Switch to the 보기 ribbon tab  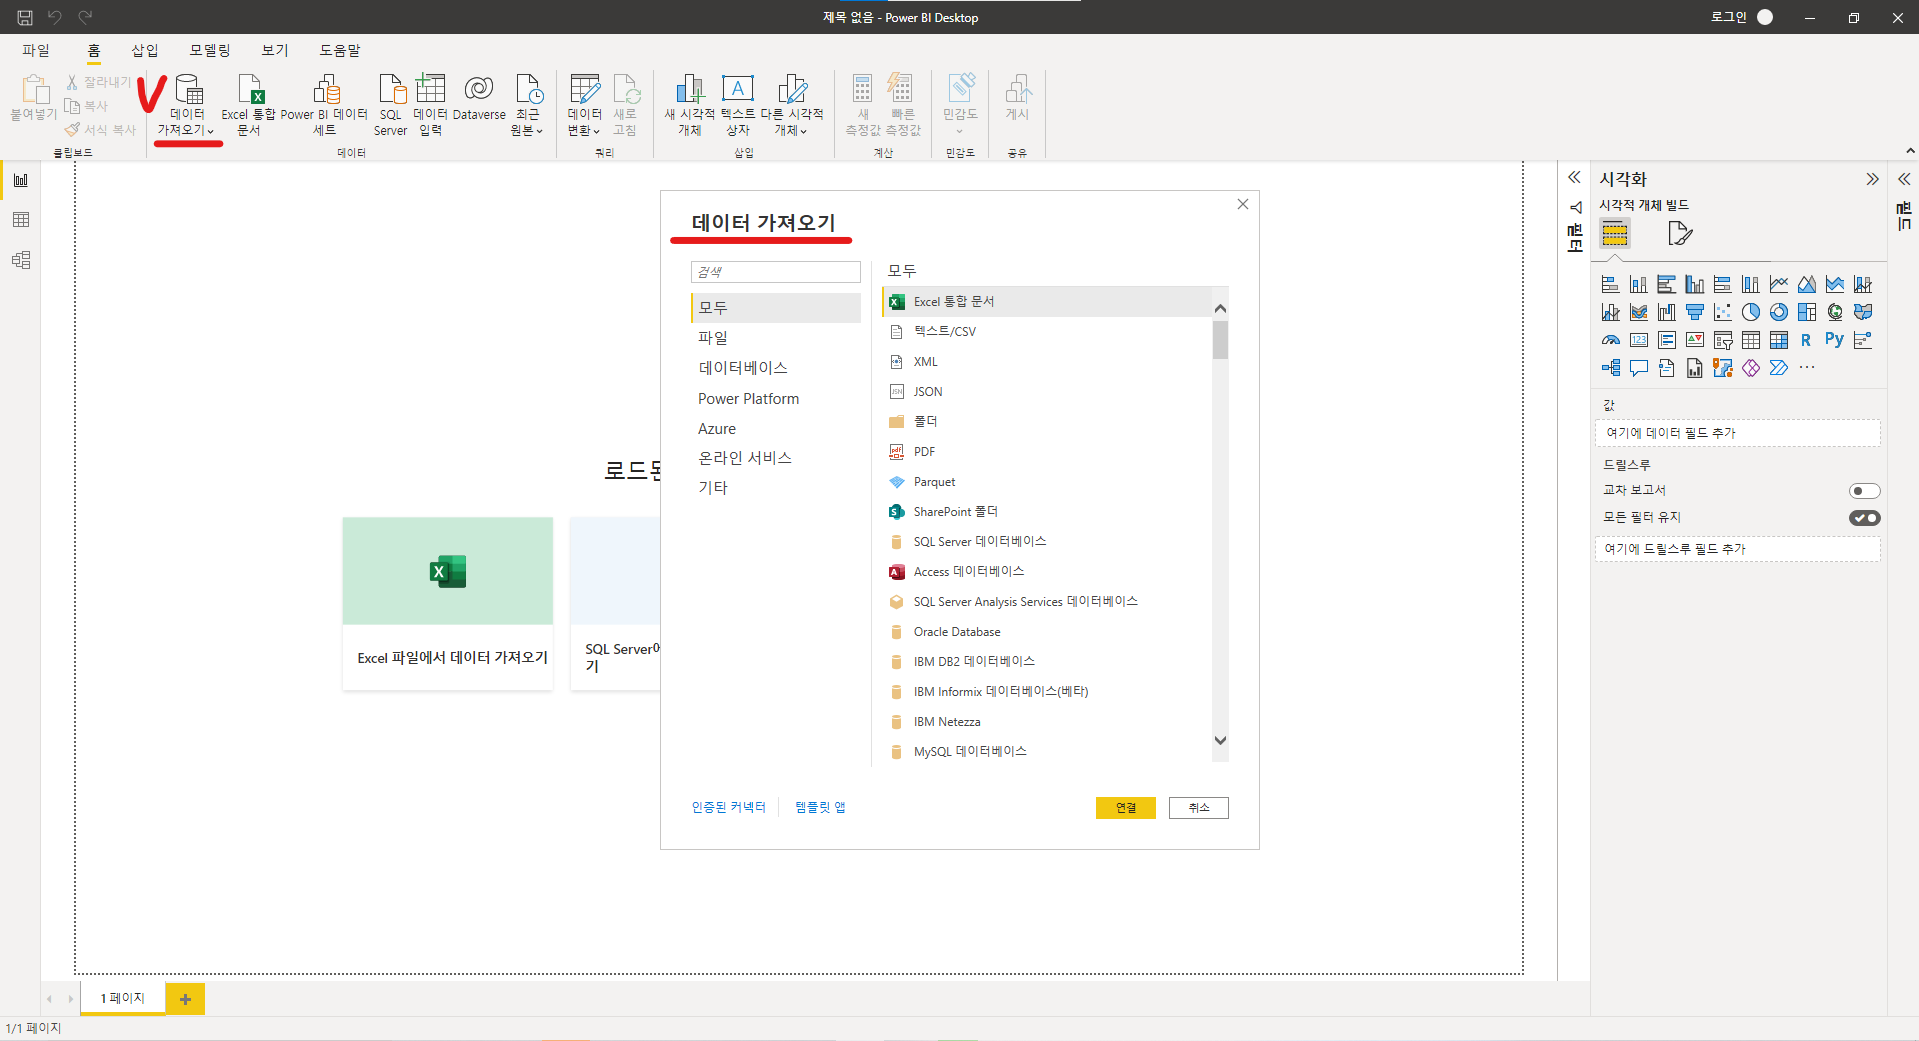click(x=275, y=50)
